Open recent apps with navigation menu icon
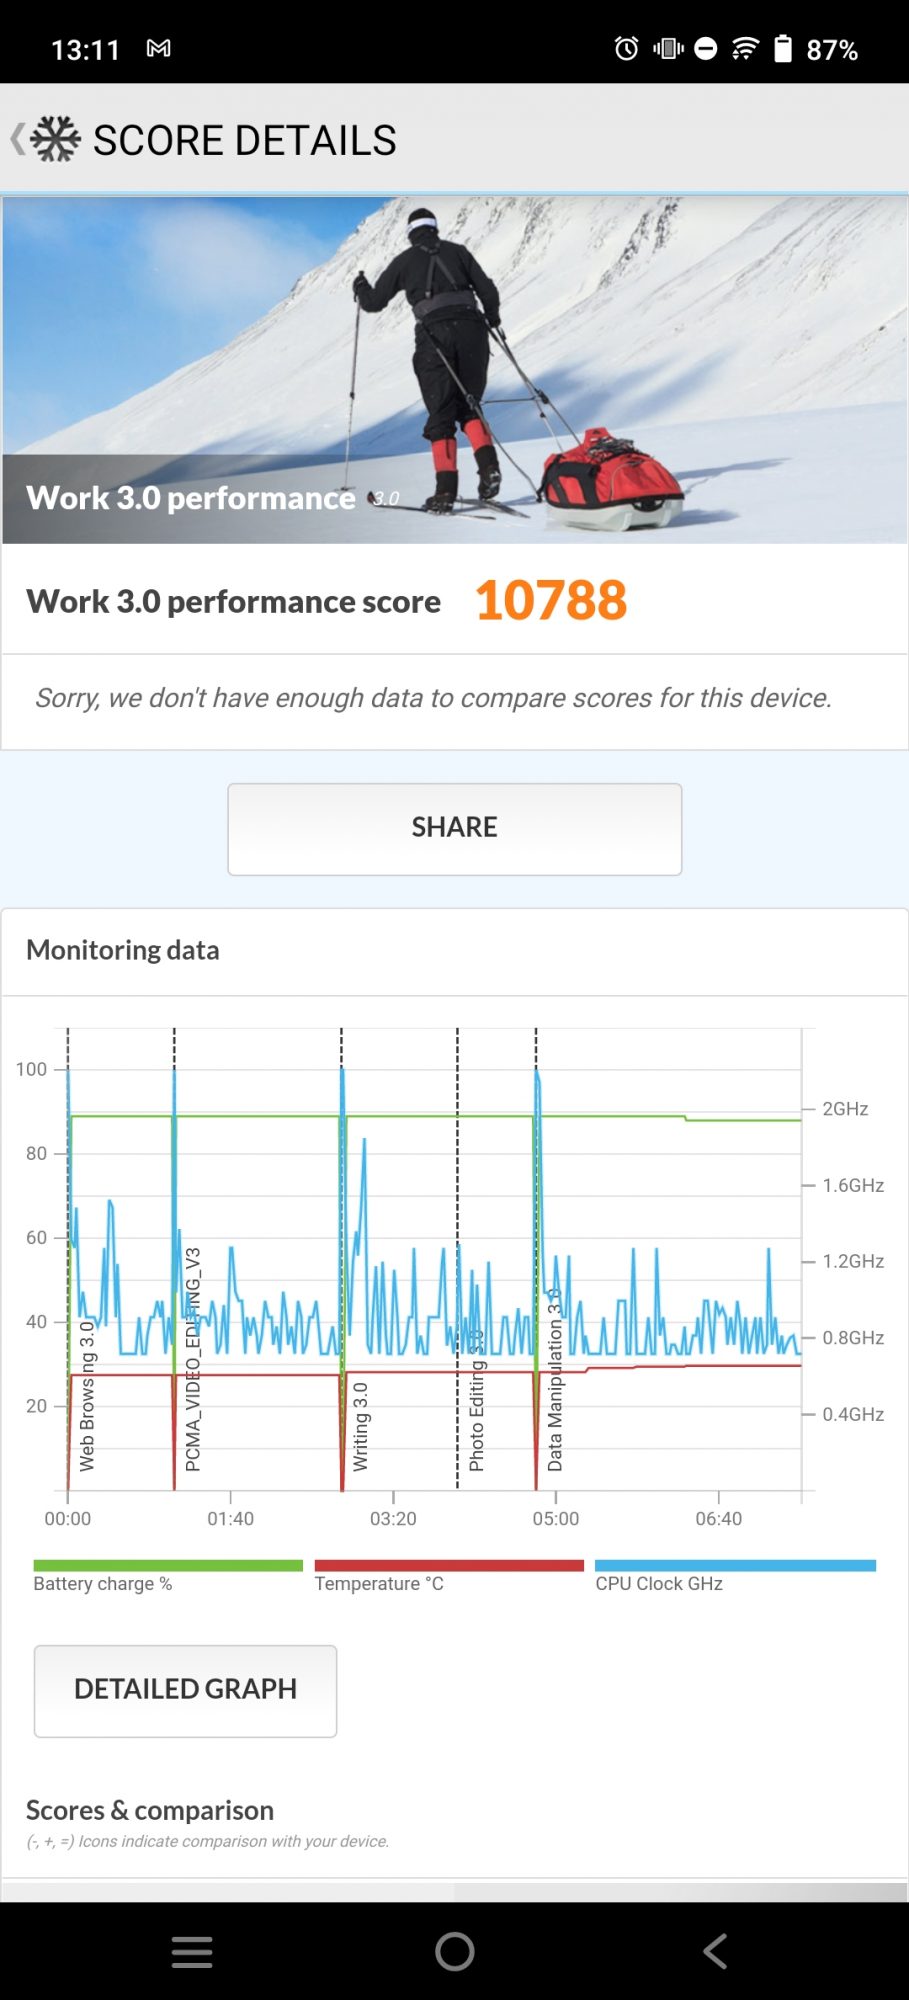909x2000 pixels. click(x=192, y=1951)
